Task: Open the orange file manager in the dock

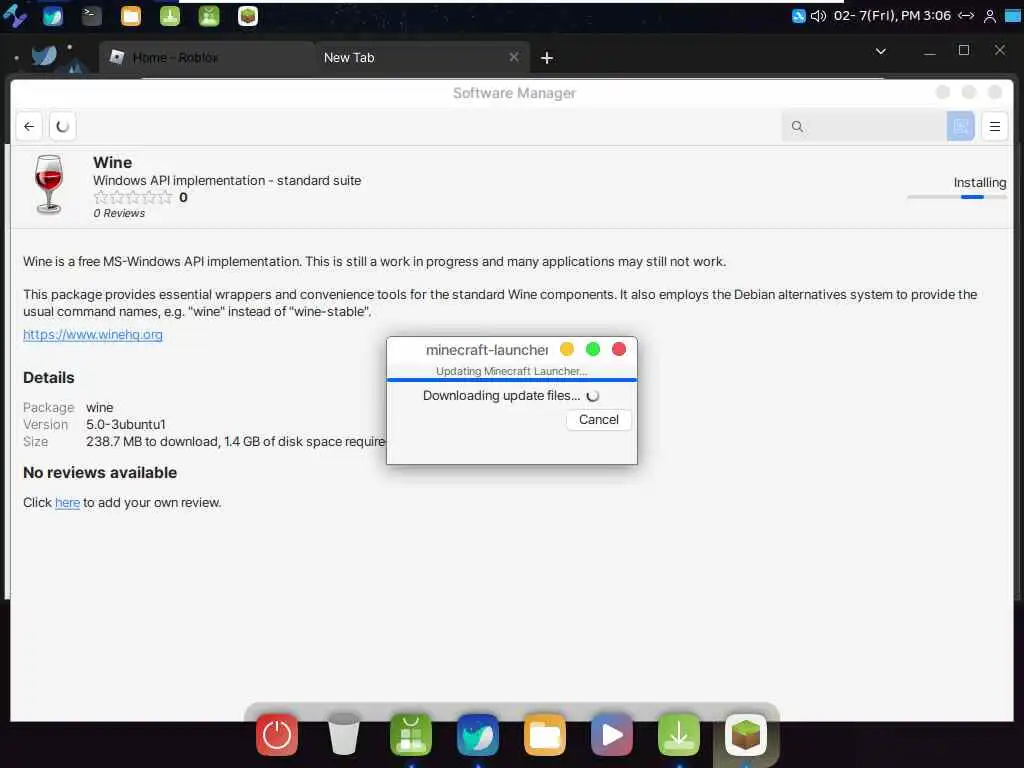Action: 545,735
